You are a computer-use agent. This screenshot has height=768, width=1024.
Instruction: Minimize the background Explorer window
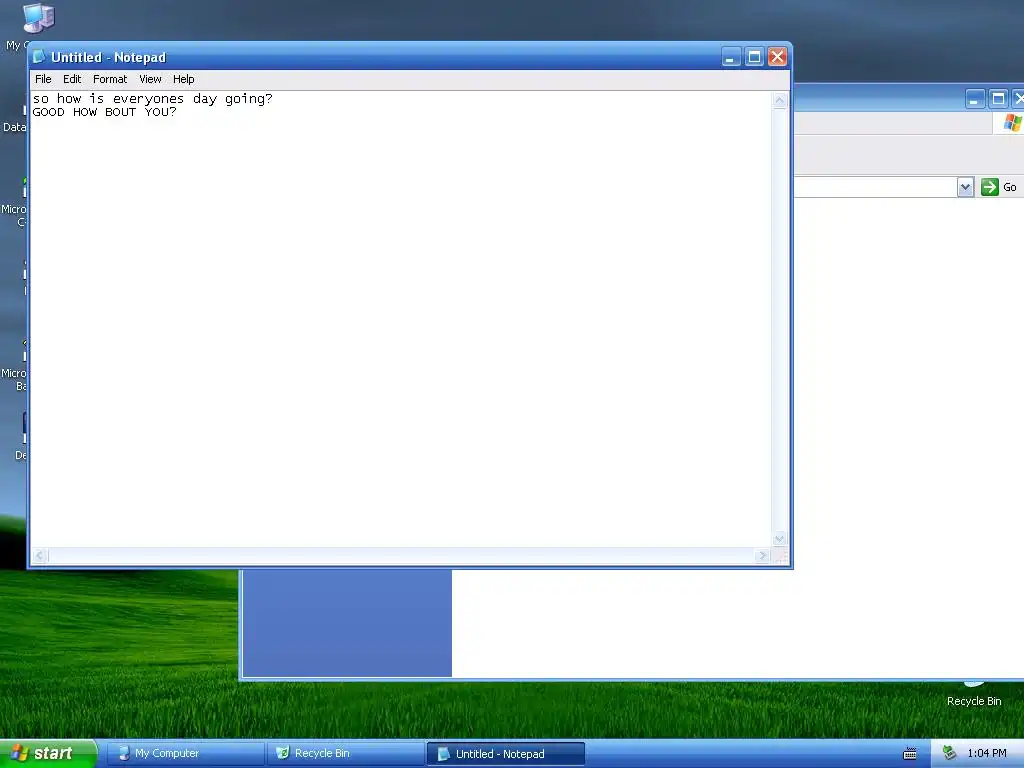coord(974,99)
